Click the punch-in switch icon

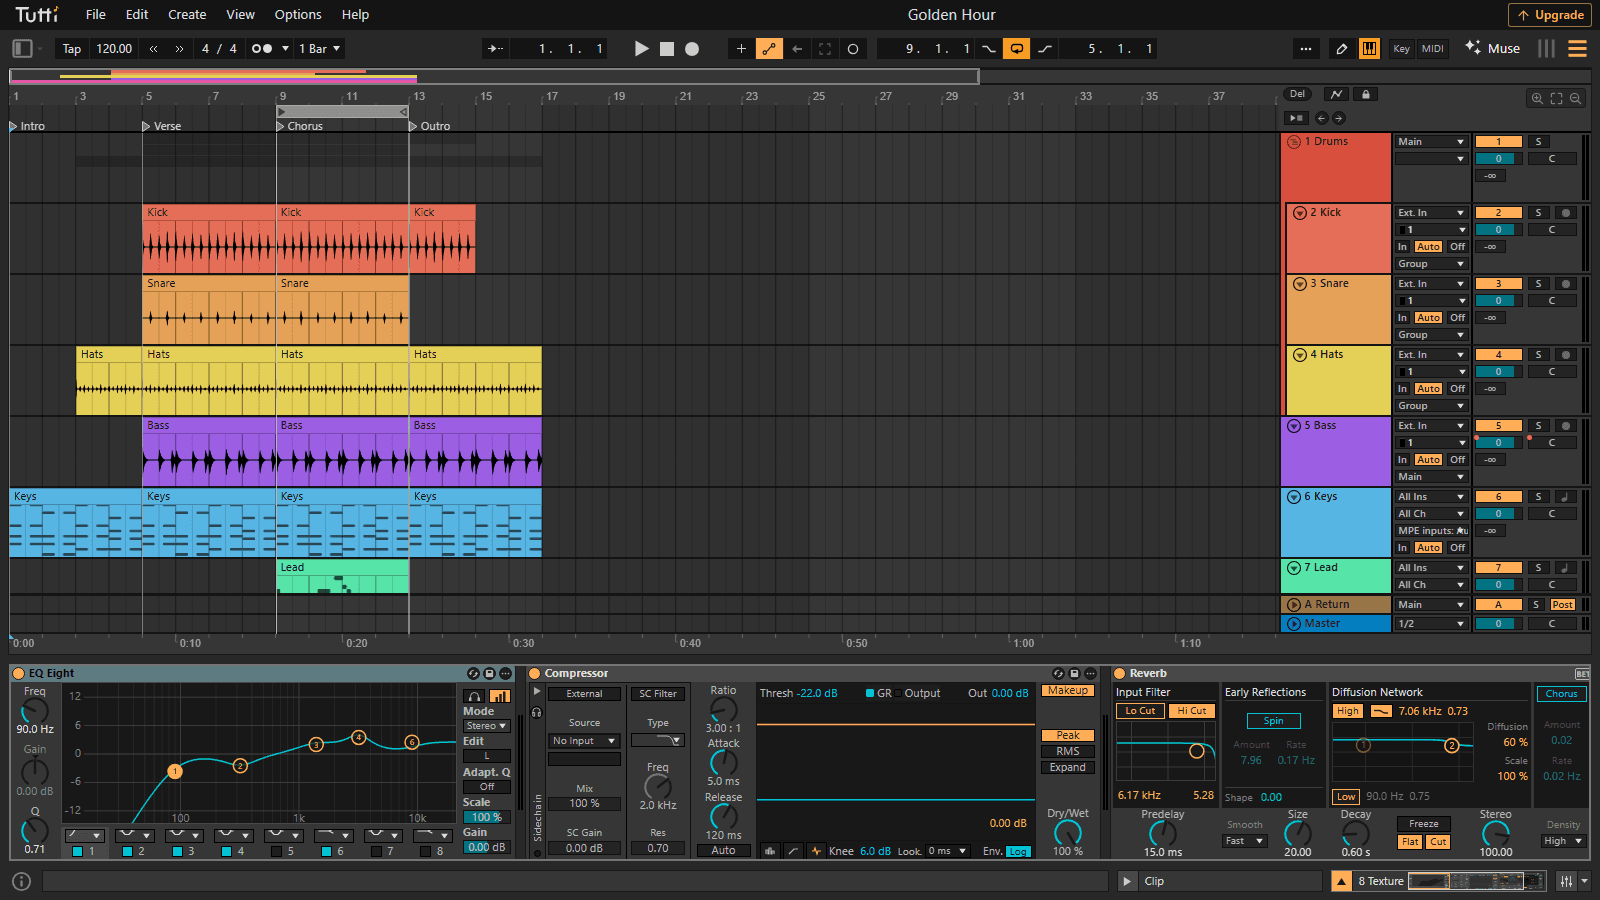pos(989,48)
